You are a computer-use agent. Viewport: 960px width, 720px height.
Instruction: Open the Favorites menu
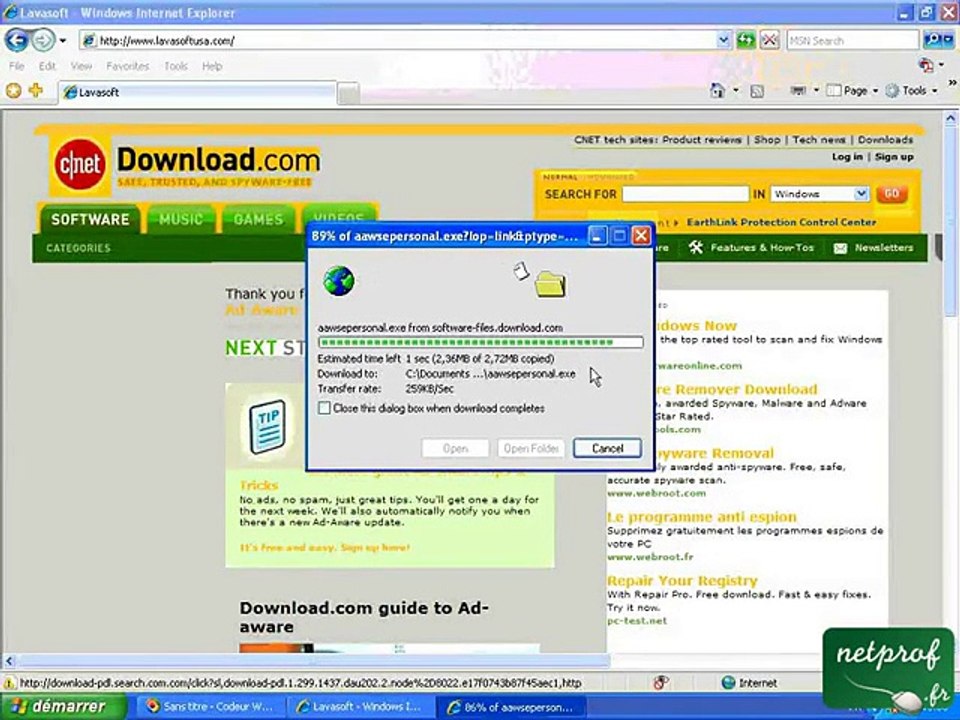coord(127,66)
